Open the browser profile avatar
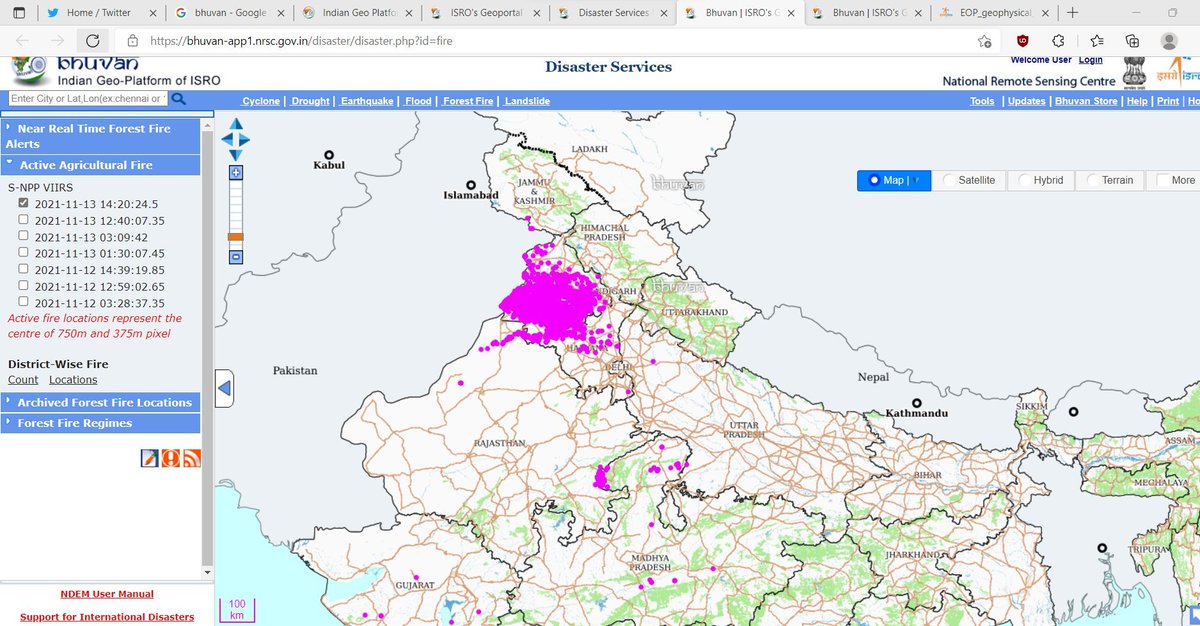 [x=1169, y=41]
